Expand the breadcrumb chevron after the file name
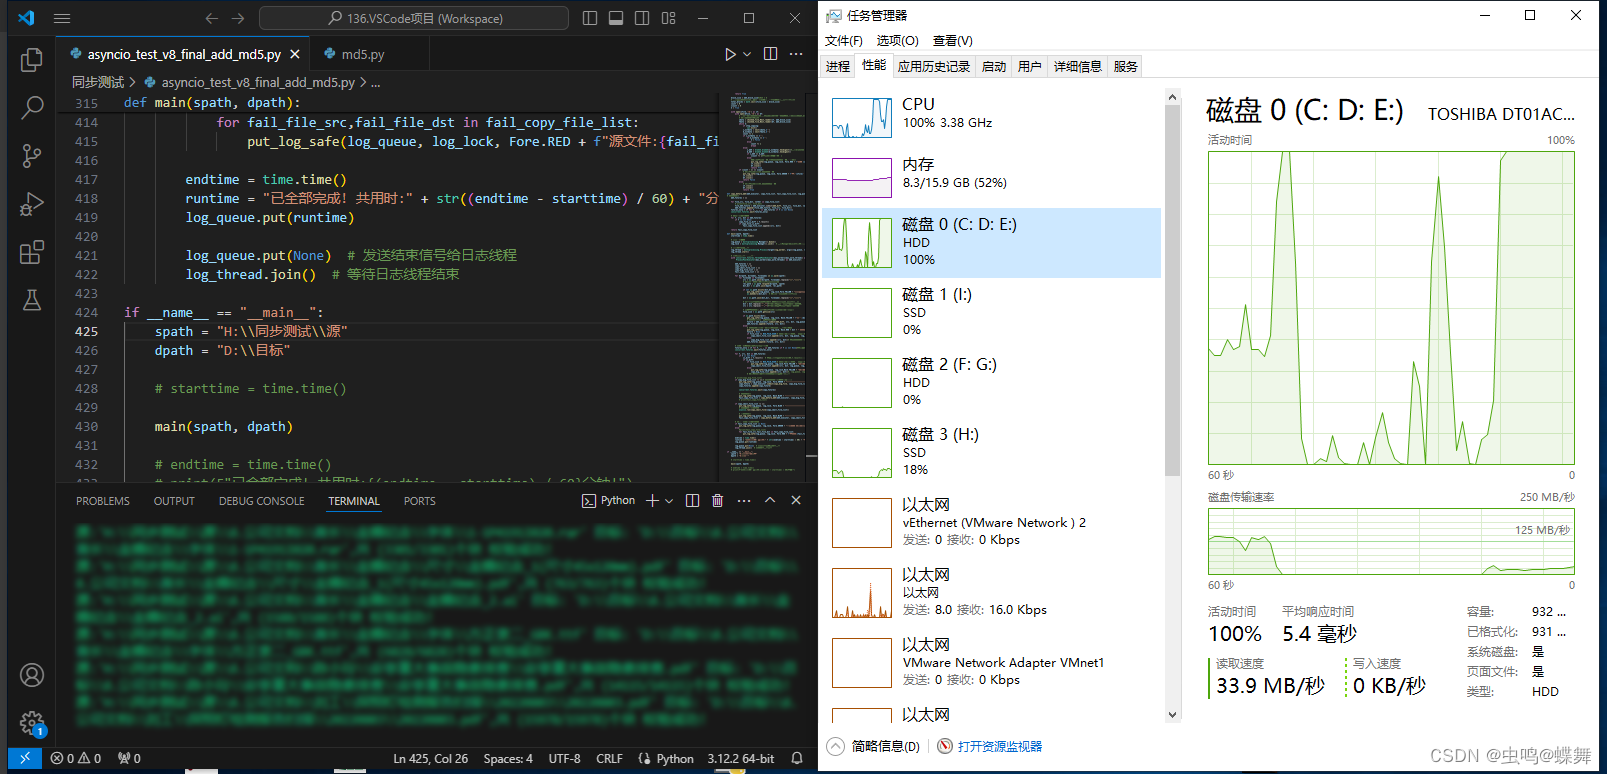 [x=363, y=82]
